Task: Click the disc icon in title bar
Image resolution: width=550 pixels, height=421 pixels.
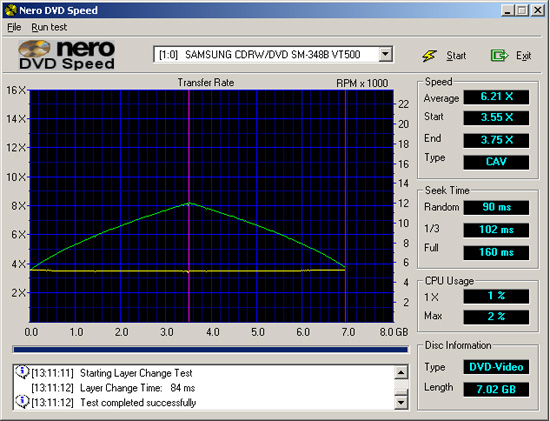Action: pos(11,10)
